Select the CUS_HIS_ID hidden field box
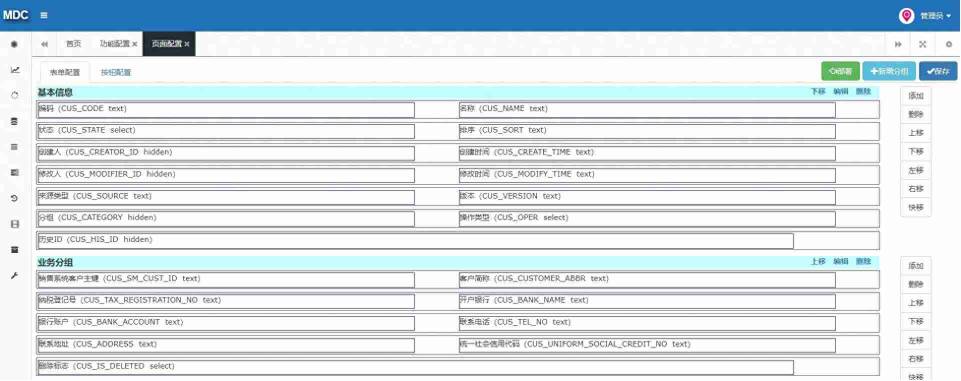This screenshot has width=961, height=381. (x=415, y=241)
